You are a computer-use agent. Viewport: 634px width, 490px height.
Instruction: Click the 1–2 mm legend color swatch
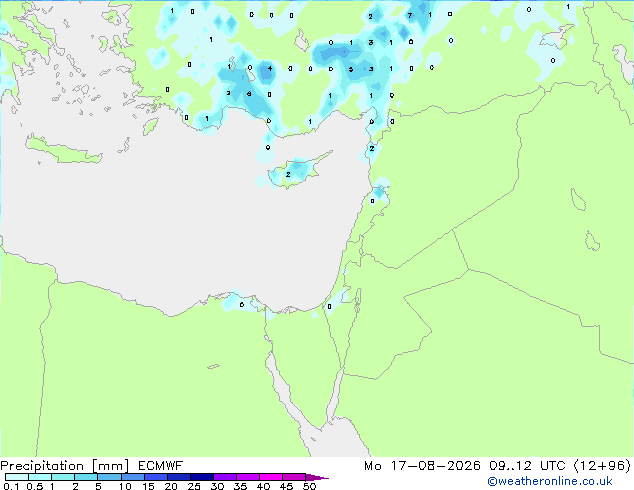(x=63, y=477)
